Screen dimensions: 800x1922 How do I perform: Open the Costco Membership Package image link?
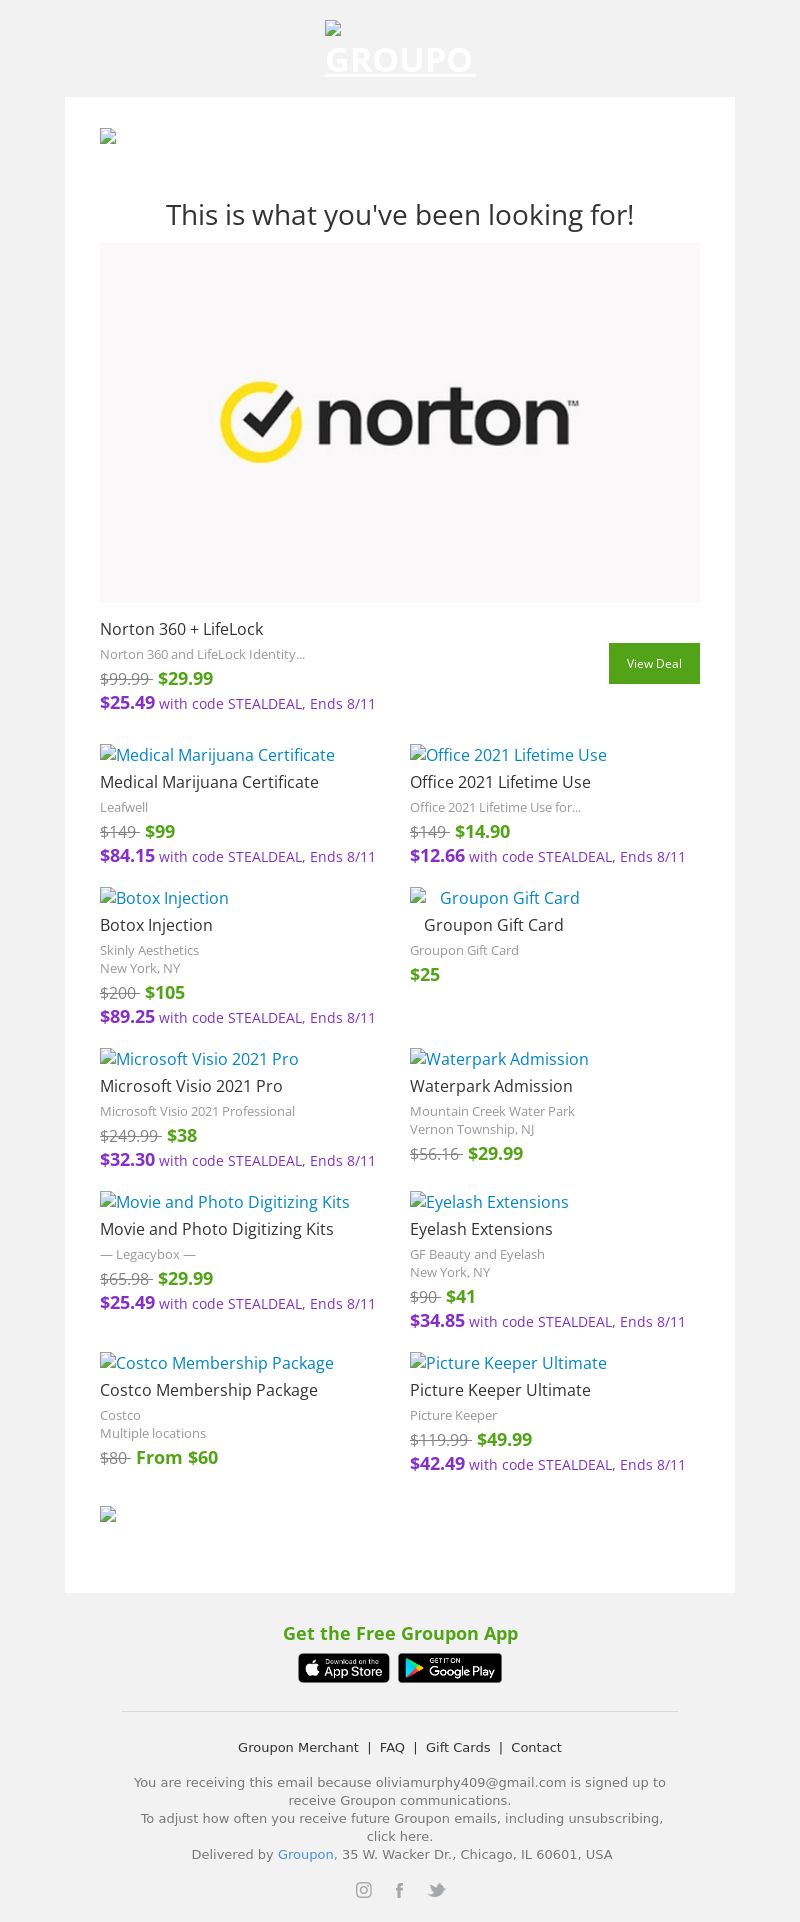217,1363
